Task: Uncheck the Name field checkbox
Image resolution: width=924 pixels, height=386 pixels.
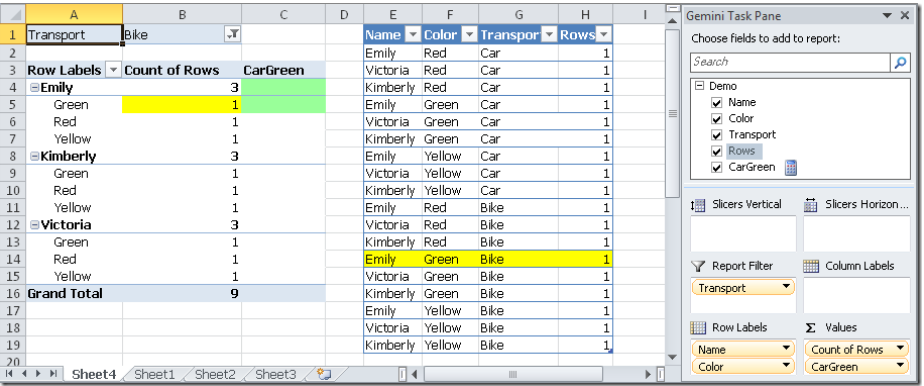Action: [x=717, y=103]
